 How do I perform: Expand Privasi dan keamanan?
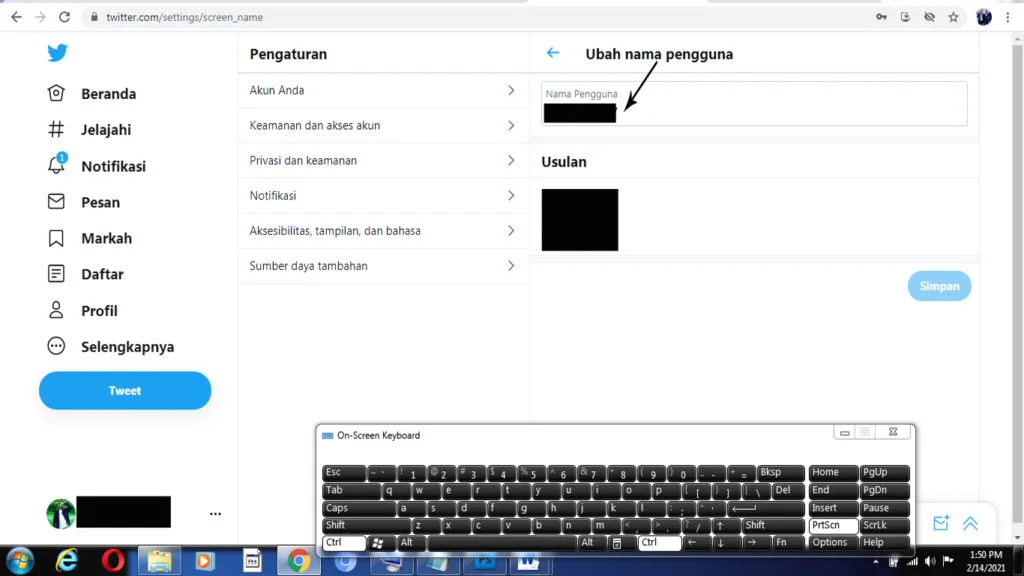383,161
